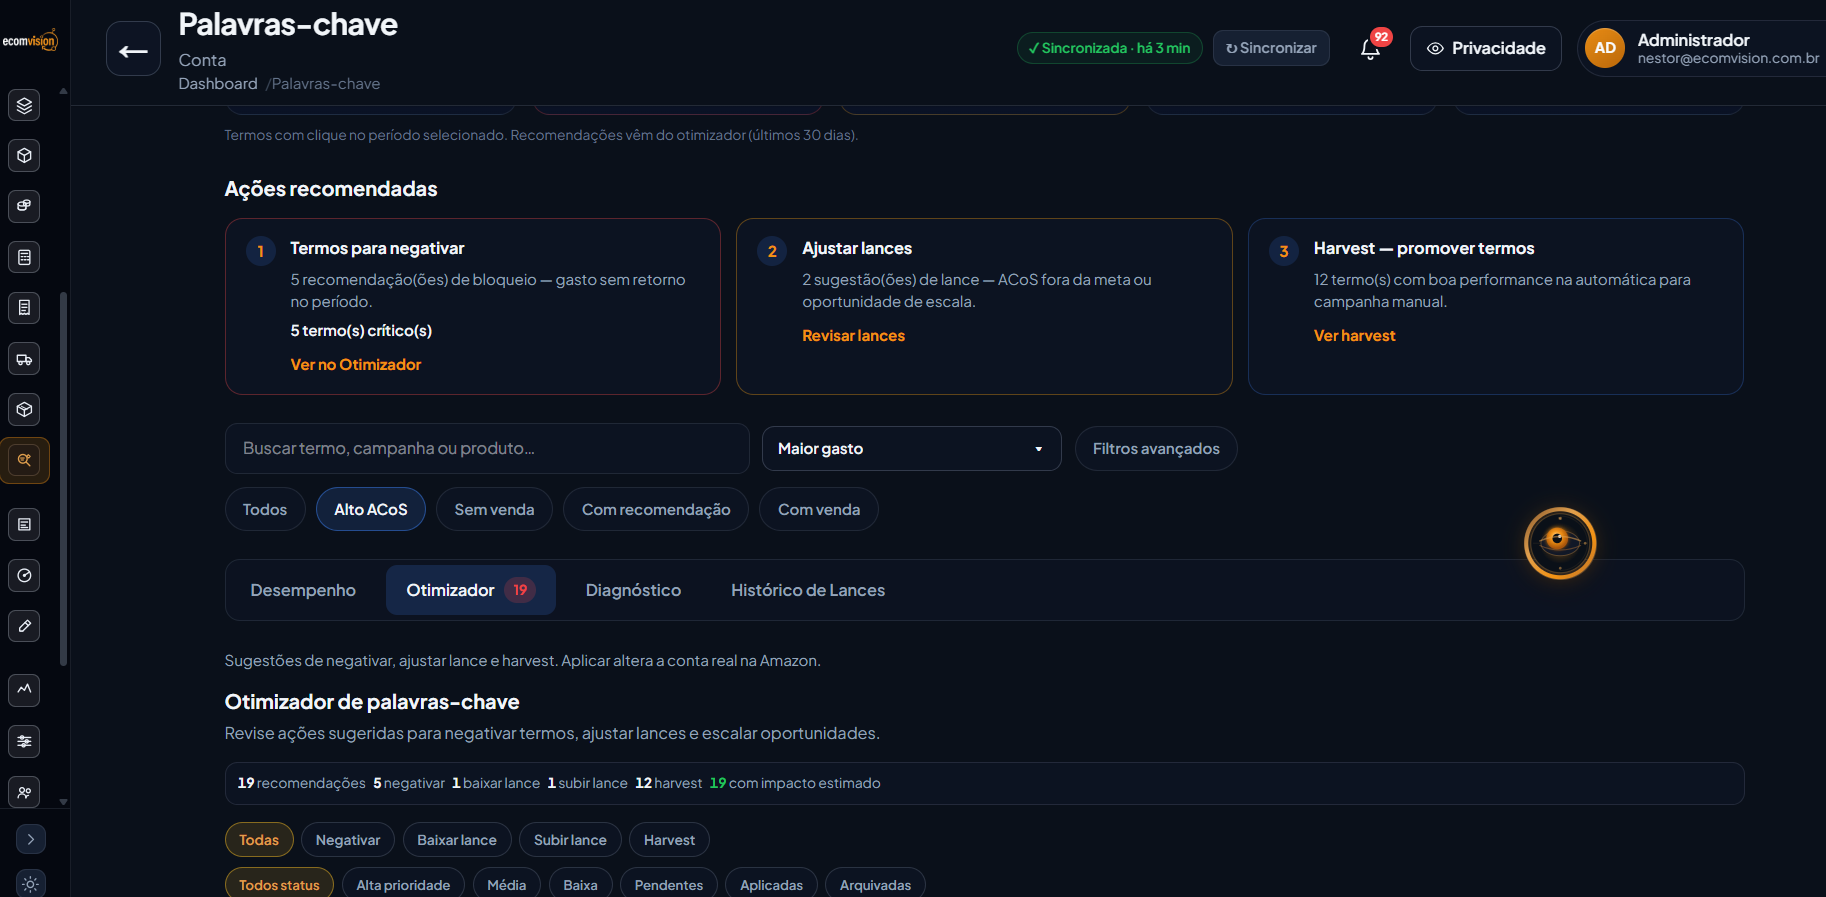
Task: Open the notifications bell
Action: tap(1371, 48)
